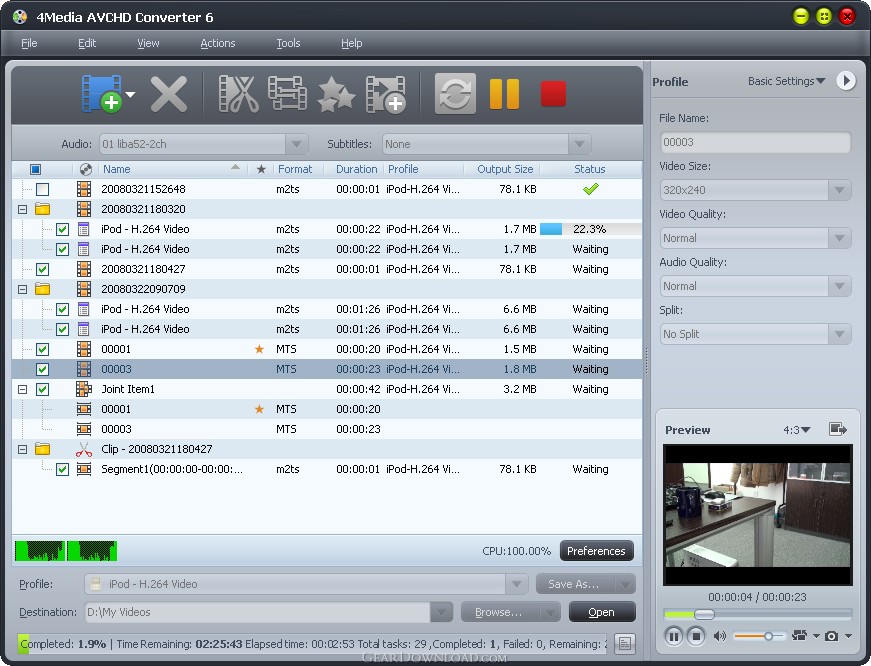
Task: Mute the preview speaker icon
Action: pyautogui.click(x=719, y=636)
